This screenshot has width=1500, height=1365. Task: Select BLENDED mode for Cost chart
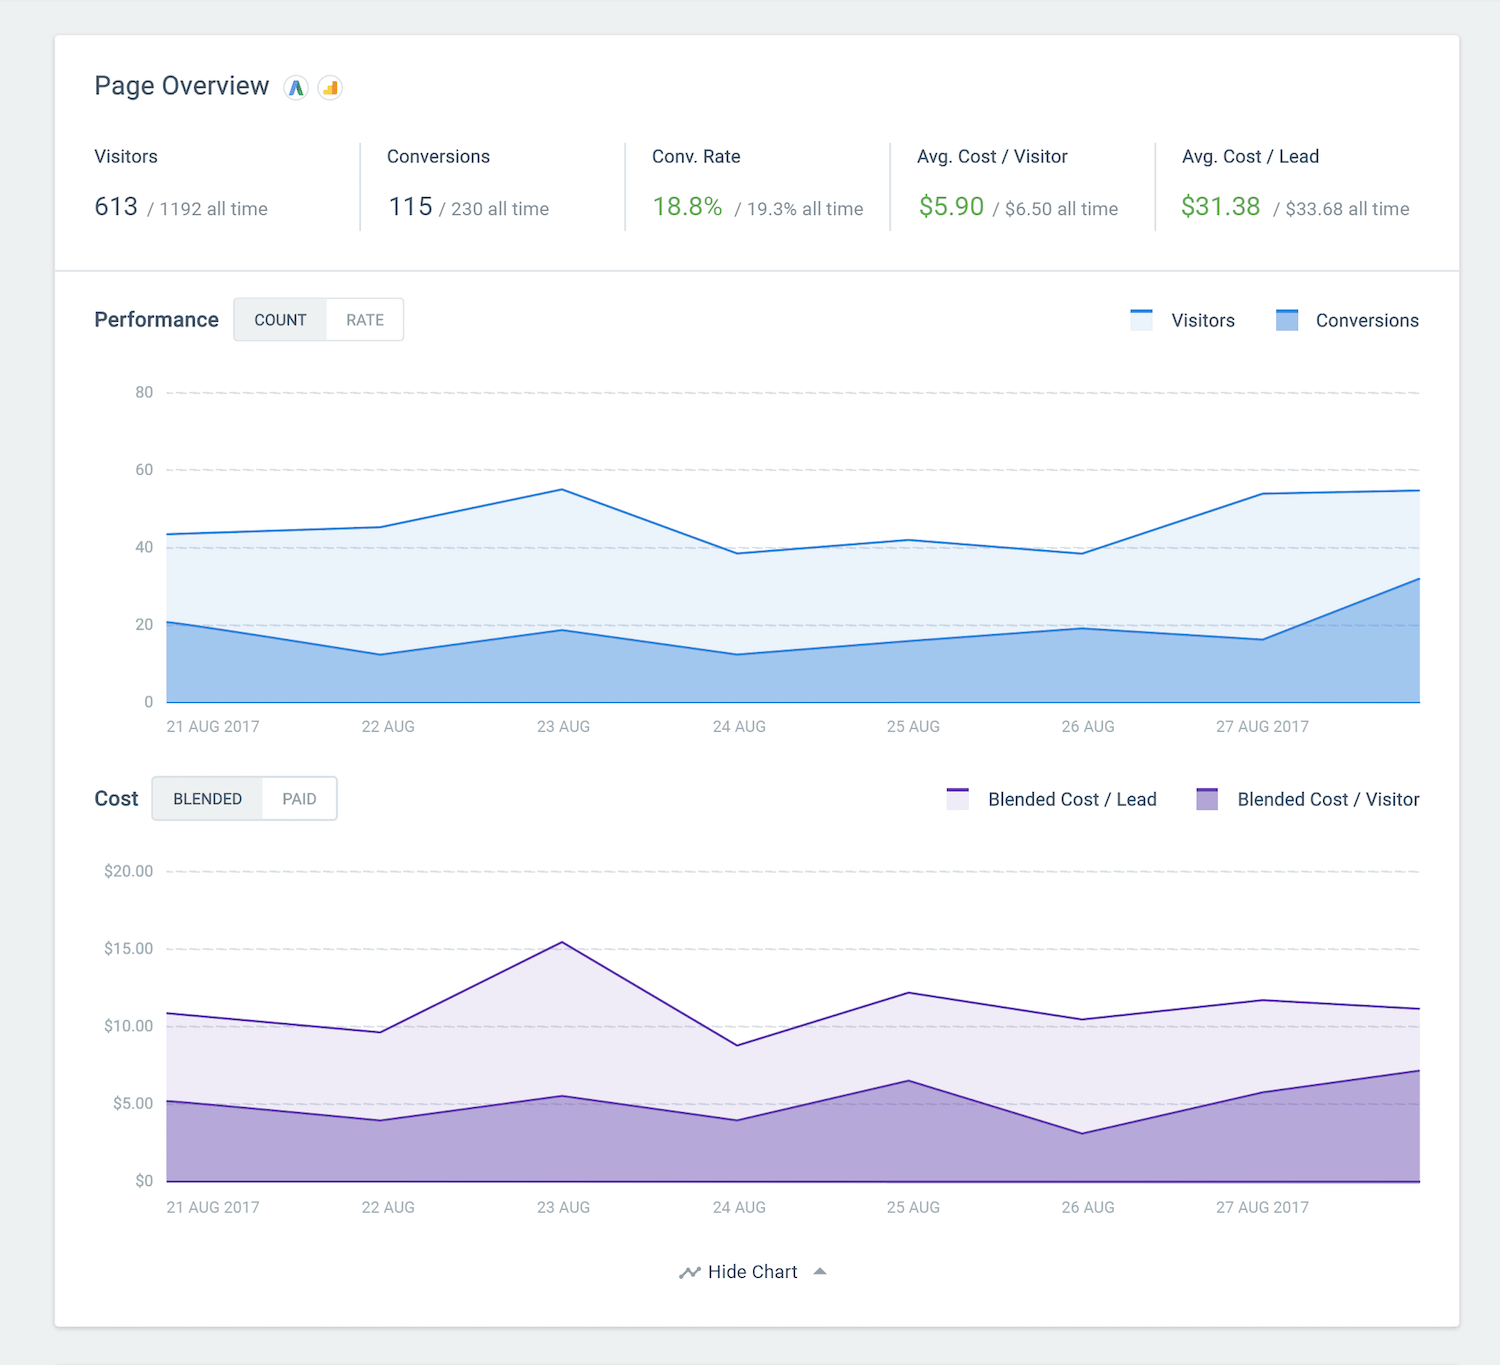[x=208, y=798]
